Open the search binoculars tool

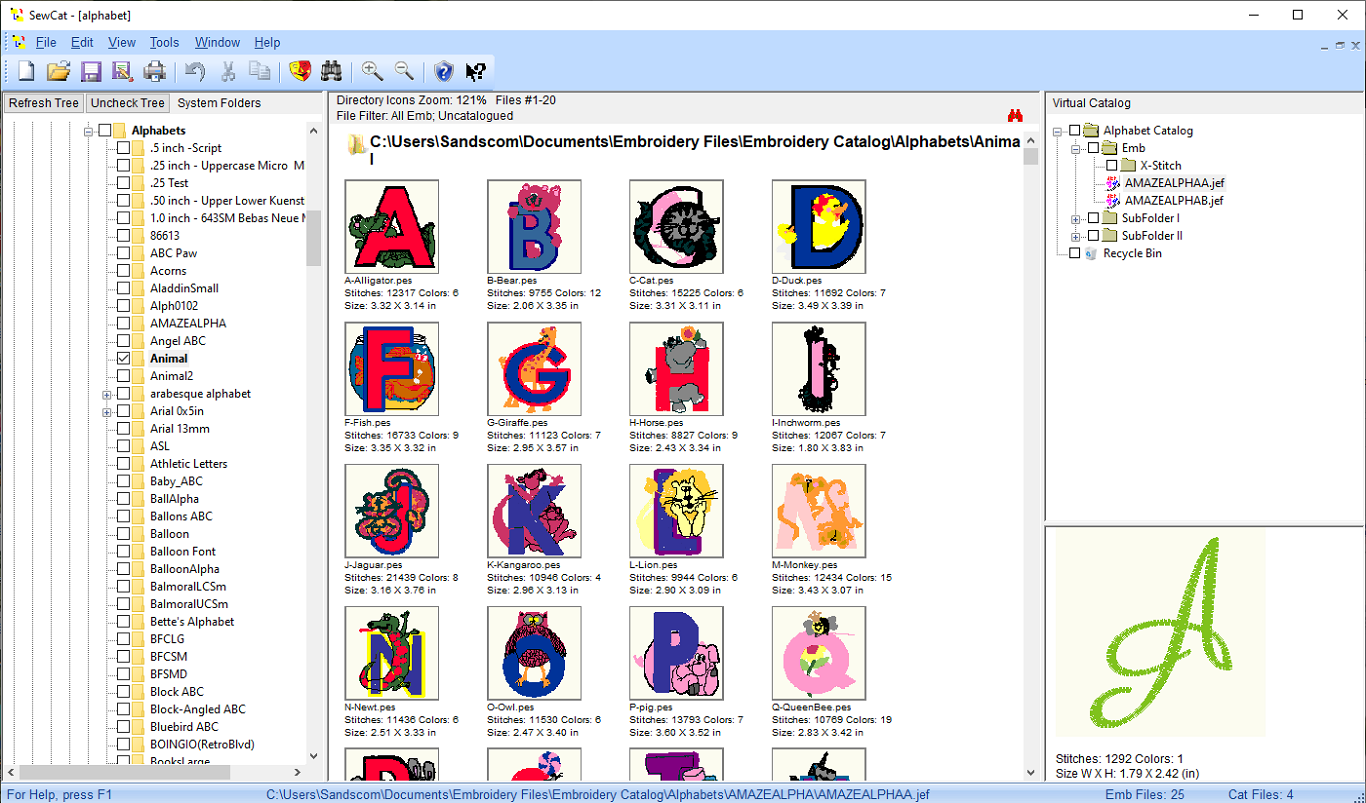pyautogui.click(x=331, y=71)
